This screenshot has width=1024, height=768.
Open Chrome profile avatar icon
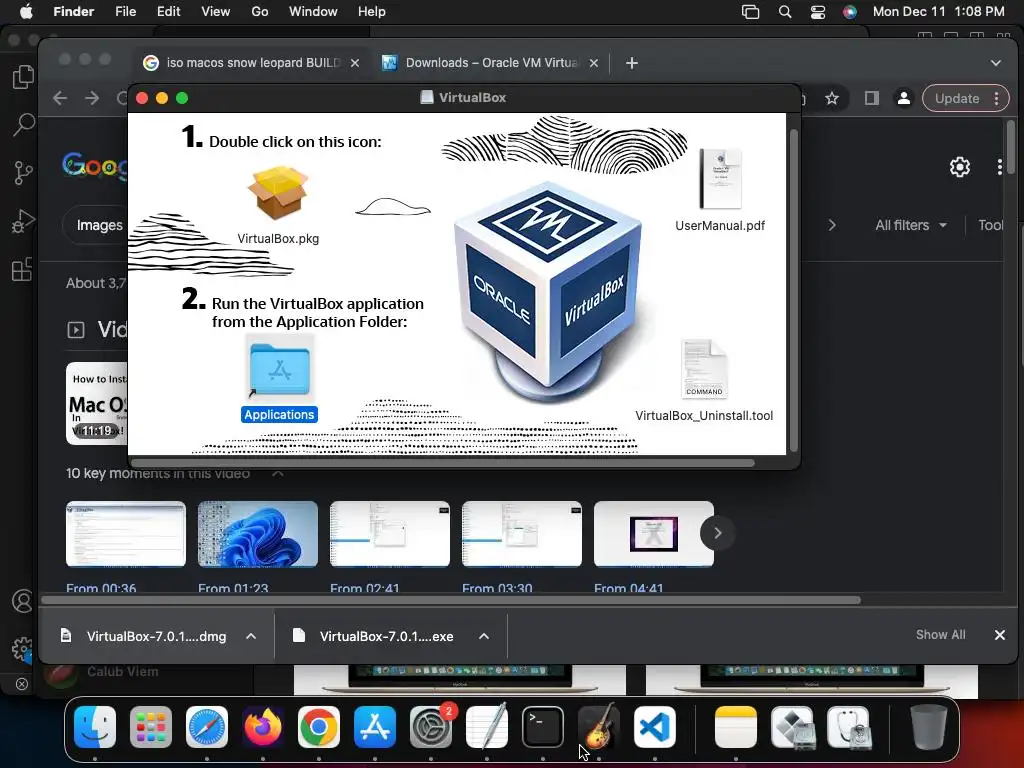pos(904,99)
